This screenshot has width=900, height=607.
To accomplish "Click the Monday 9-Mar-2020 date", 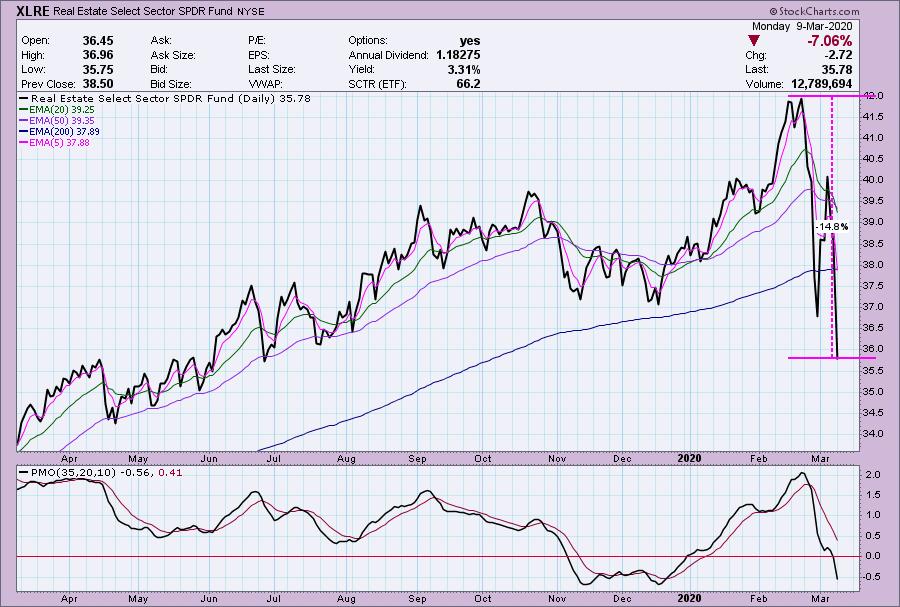I will (x=802, y=26).
